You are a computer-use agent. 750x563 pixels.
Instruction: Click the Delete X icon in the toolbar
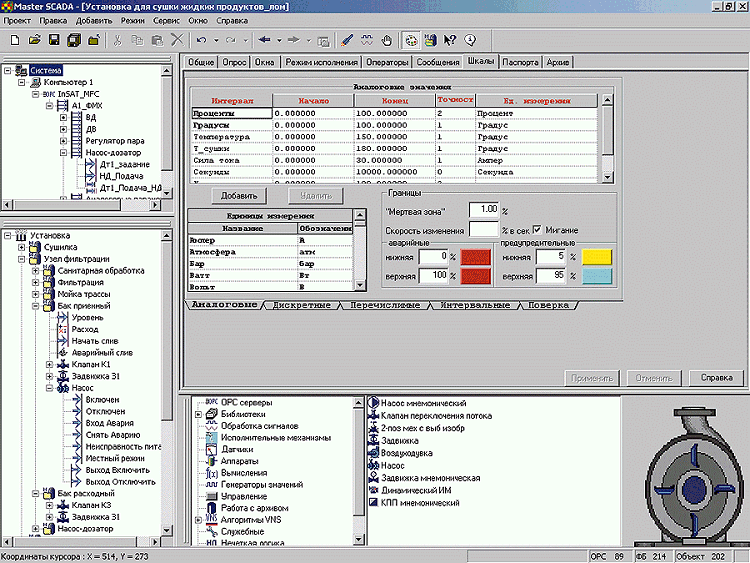click(x=177, y=40)
